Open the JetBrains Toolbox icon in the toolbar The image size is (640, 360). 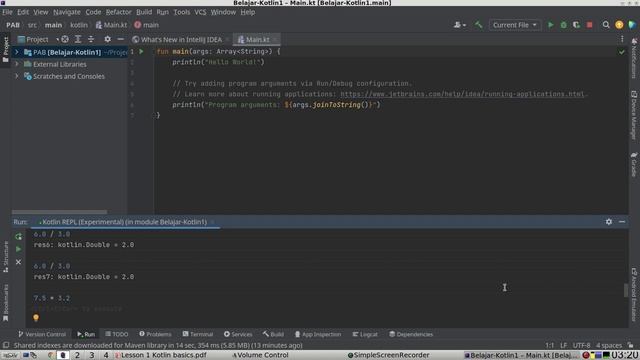coord(632,25)
